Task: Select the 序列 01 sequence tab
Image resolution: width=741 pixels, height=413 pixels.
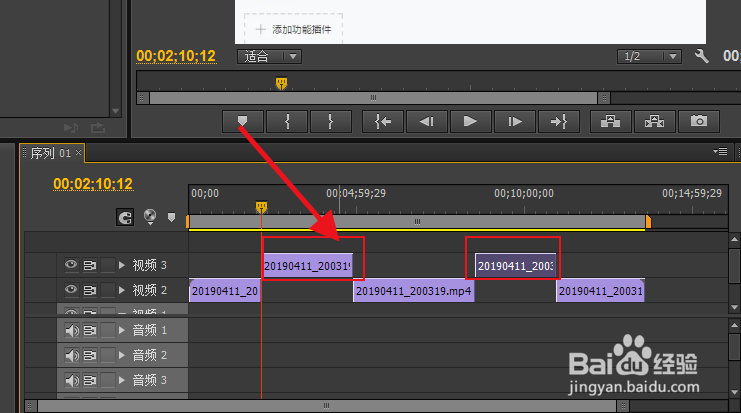Action: coord(50,153)
